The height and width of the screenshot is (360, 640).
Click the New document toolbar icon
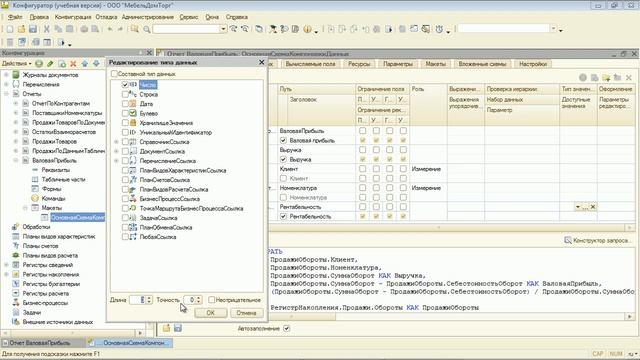pos(10,29)
